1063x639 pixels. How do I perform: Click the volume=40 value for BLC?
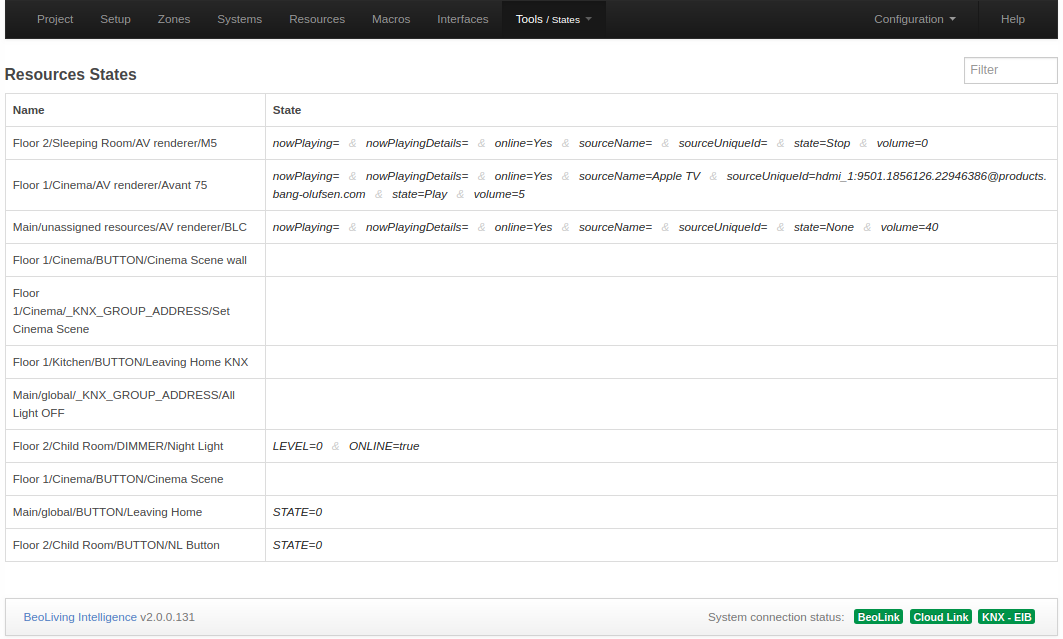[x=909, y=227]
